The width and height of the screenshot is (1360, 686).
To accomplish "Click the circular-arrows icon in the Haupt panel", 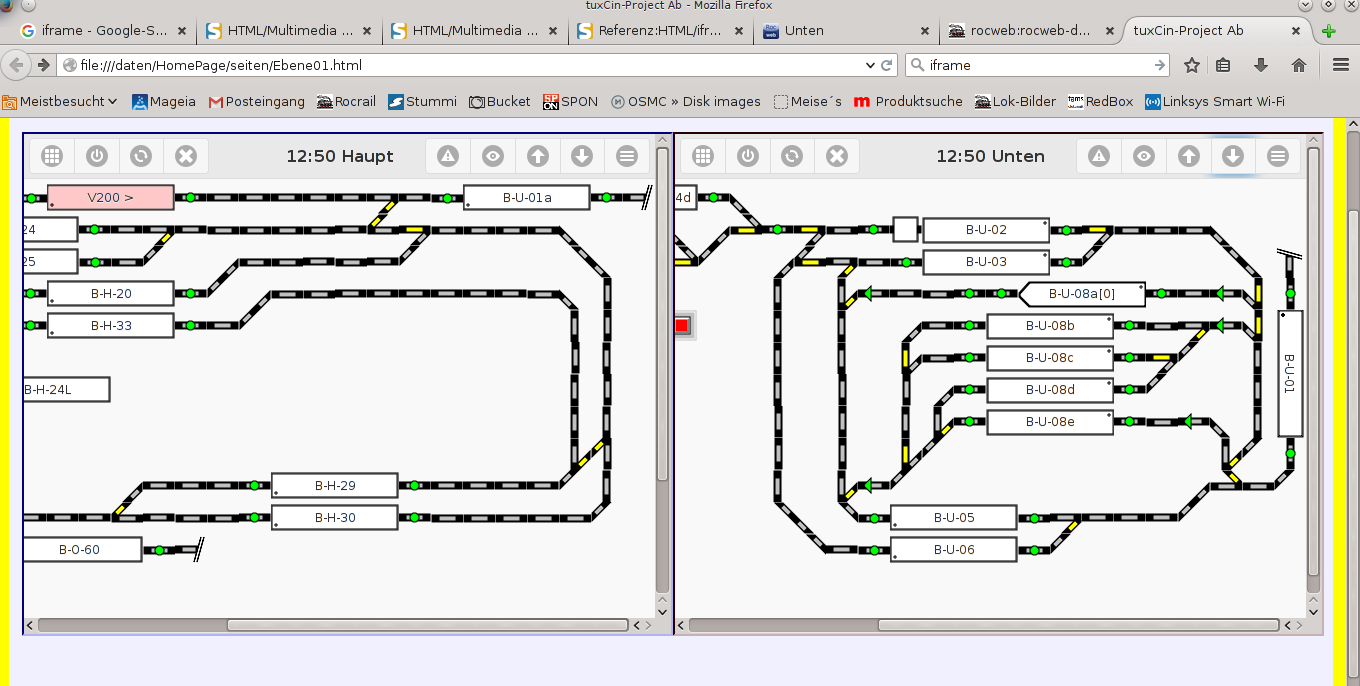I will [141, 156].
